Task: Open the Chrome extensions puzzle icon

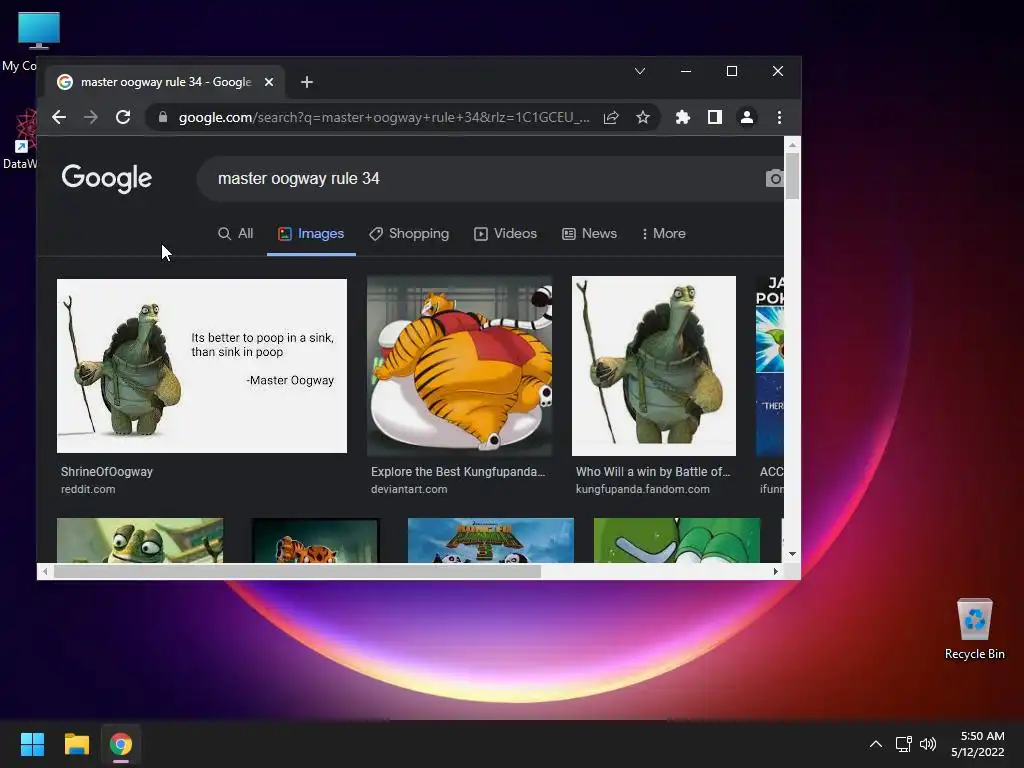Action: click(x=682, y=118)
